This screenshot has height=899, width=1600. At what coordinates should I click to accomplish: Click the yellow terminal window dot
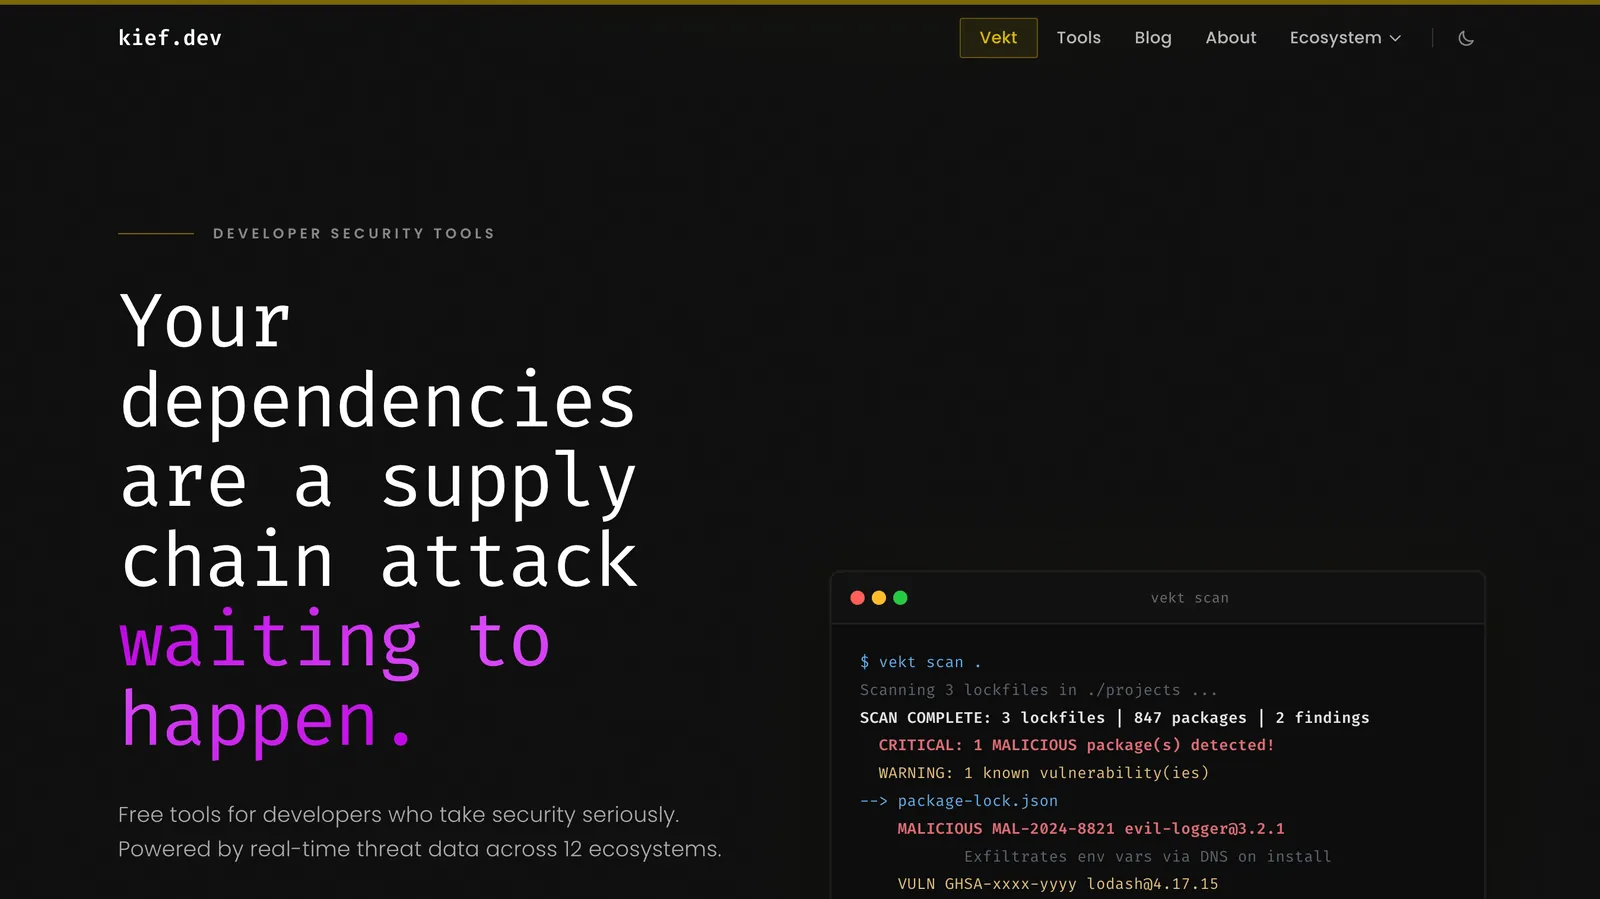click(x=879, y=598)
